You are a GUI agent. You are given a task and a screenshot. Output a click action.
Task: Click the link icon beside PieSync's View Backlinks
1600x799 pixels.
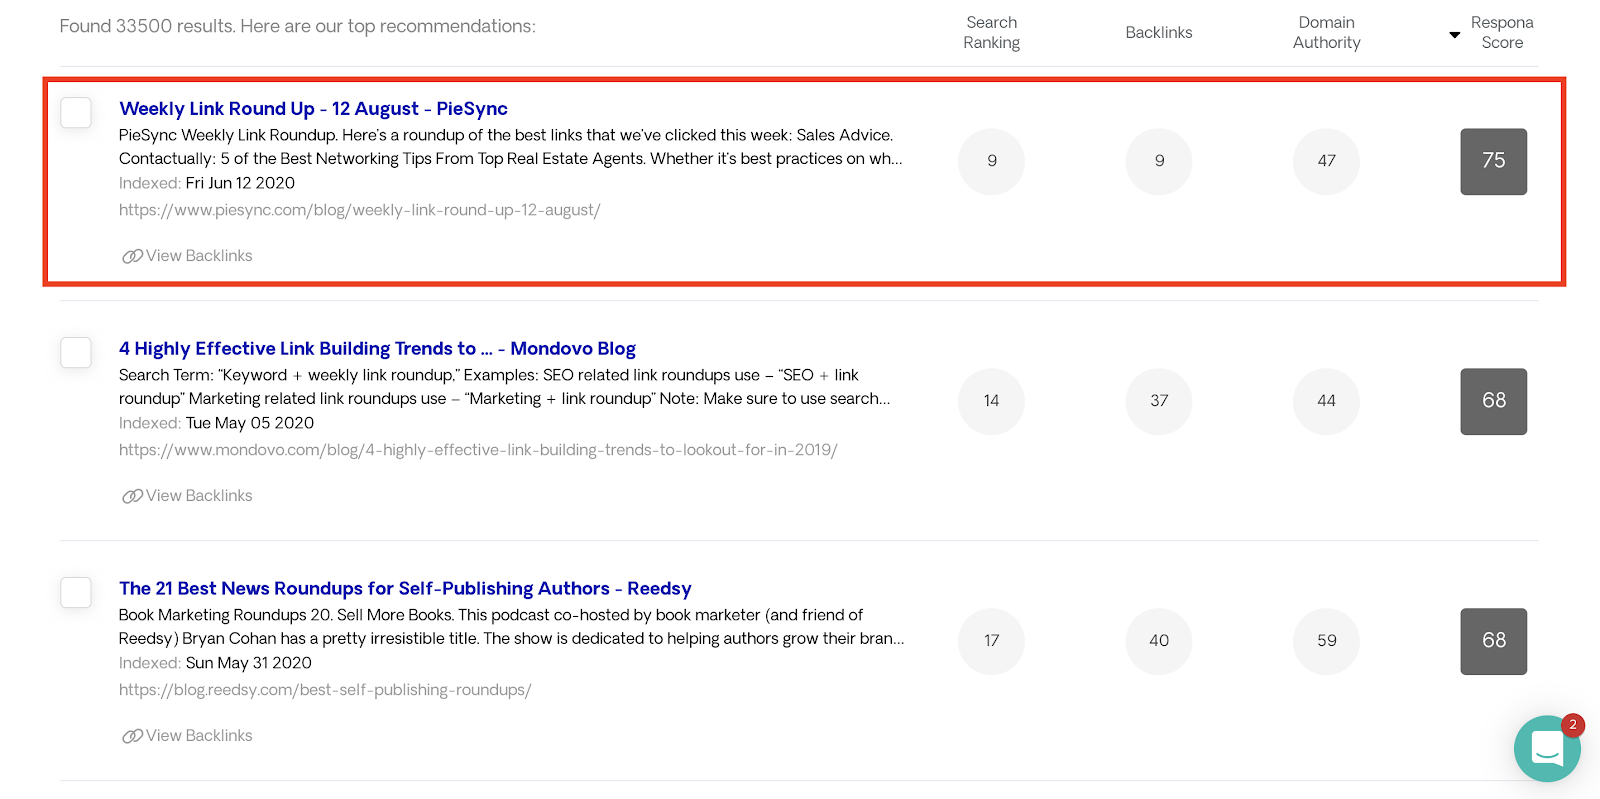[132, 256]
